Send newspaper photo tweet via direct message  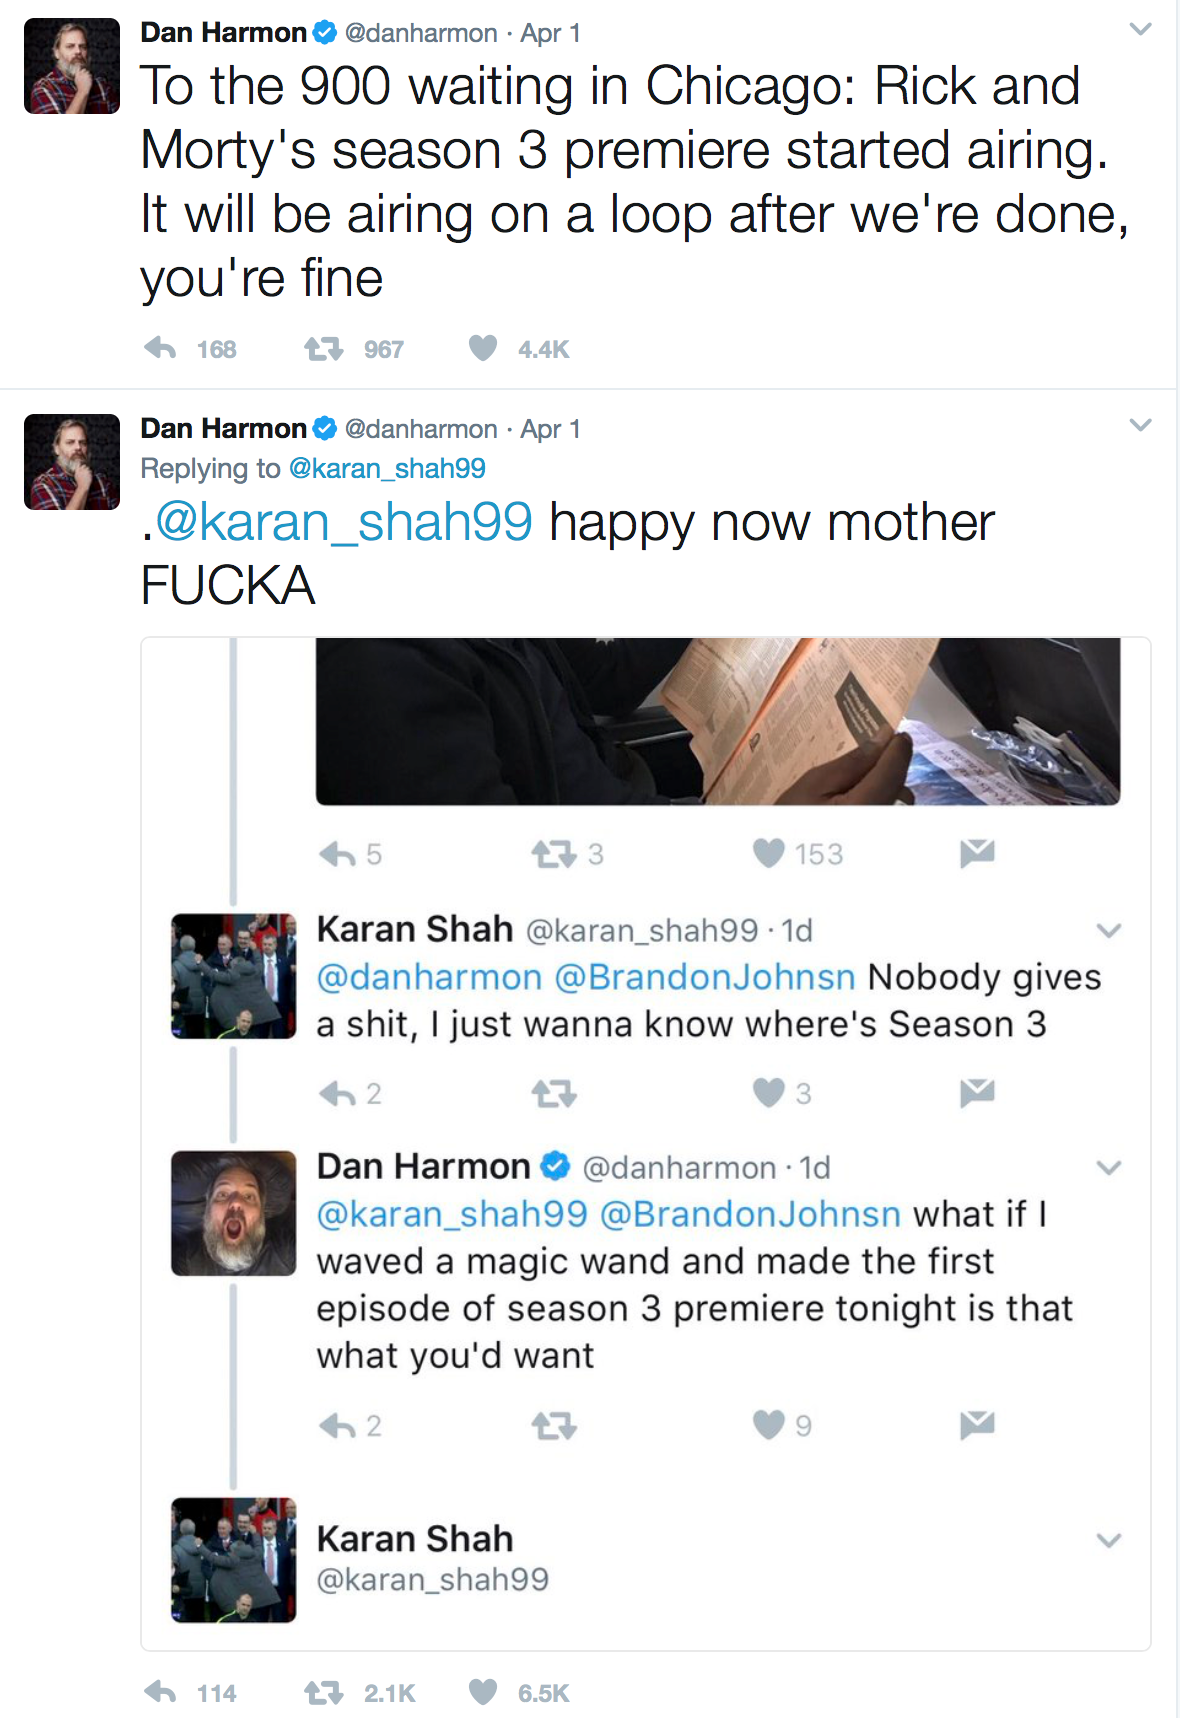977,853
